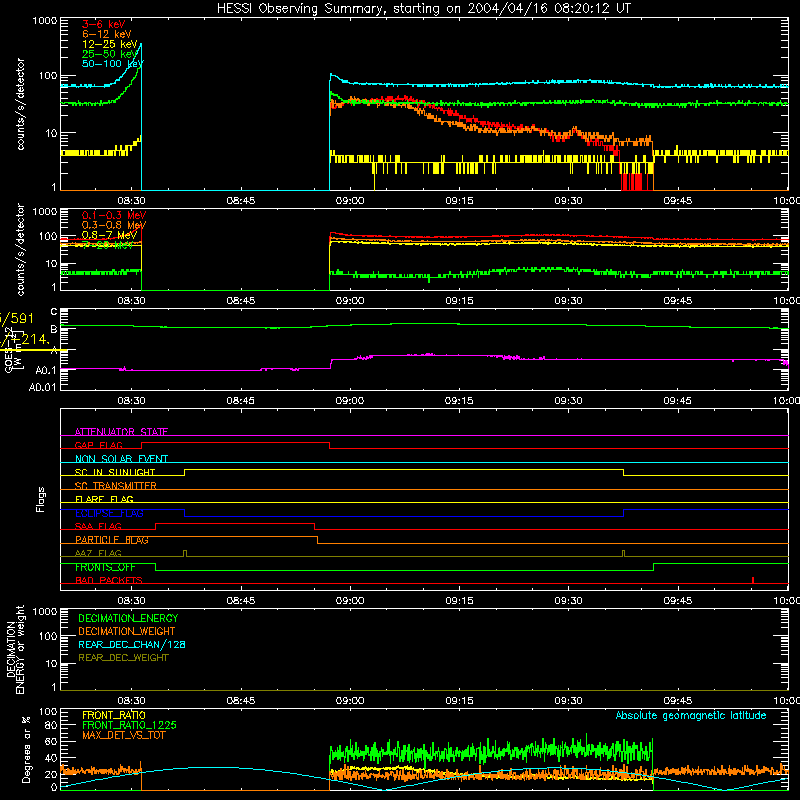Click the ATTENUATOR_STATE flag label
Image resolution: width=800 pixels, height=800 pixels.
coord(121,432)
